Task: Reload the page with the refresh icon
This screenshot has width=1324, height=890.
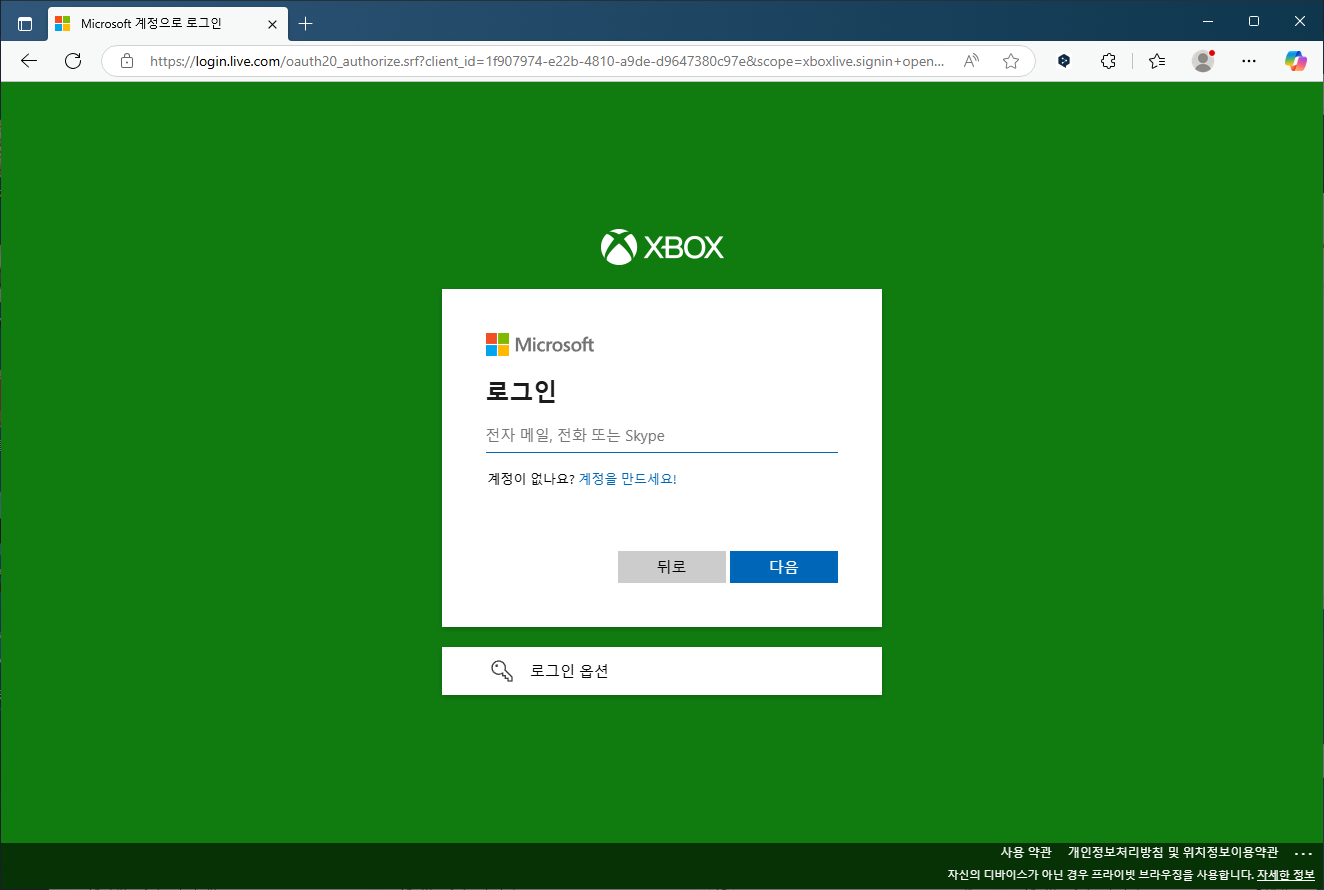Action: click(x=73, y=61)
